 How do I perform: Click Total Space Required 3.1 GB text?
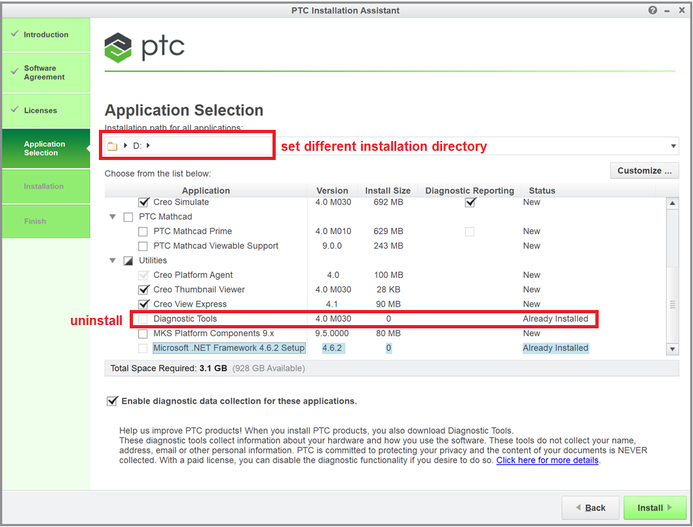[168, 368]
